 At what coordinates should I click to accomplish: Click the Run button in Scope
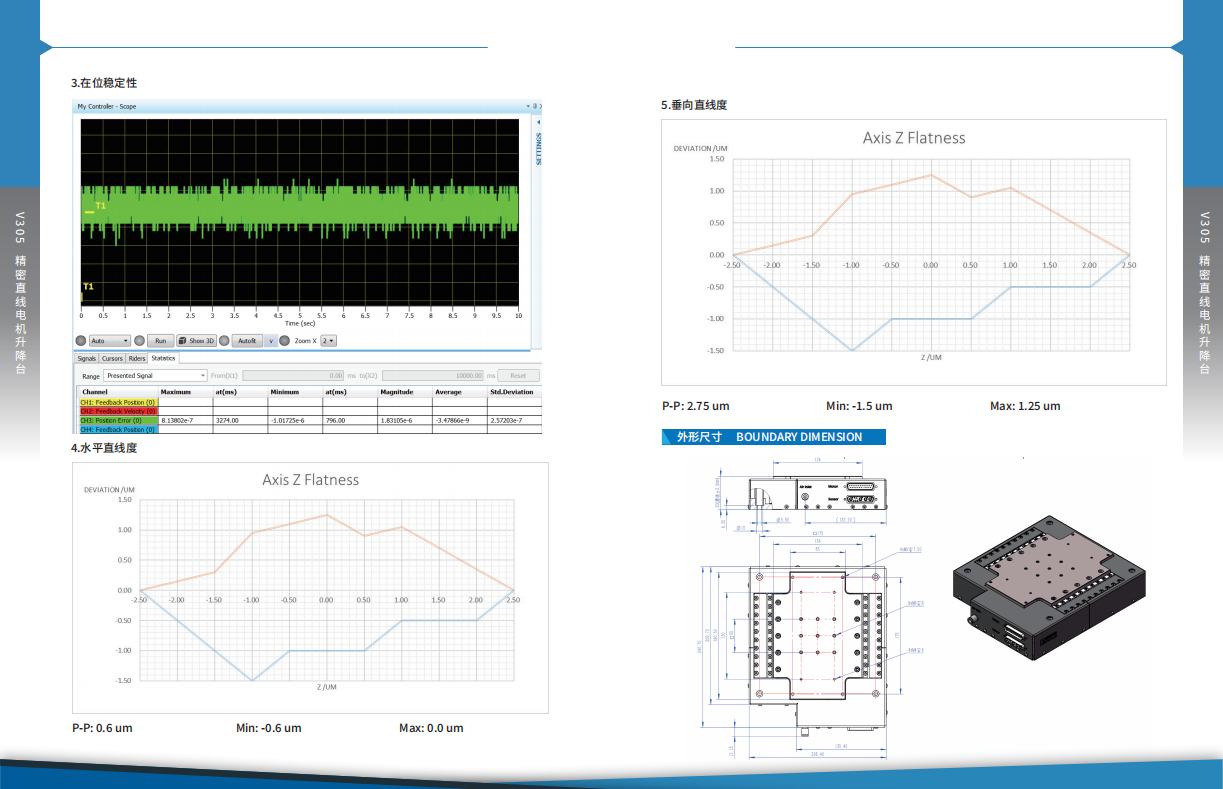pyautogui.click(x=161, y=340)
